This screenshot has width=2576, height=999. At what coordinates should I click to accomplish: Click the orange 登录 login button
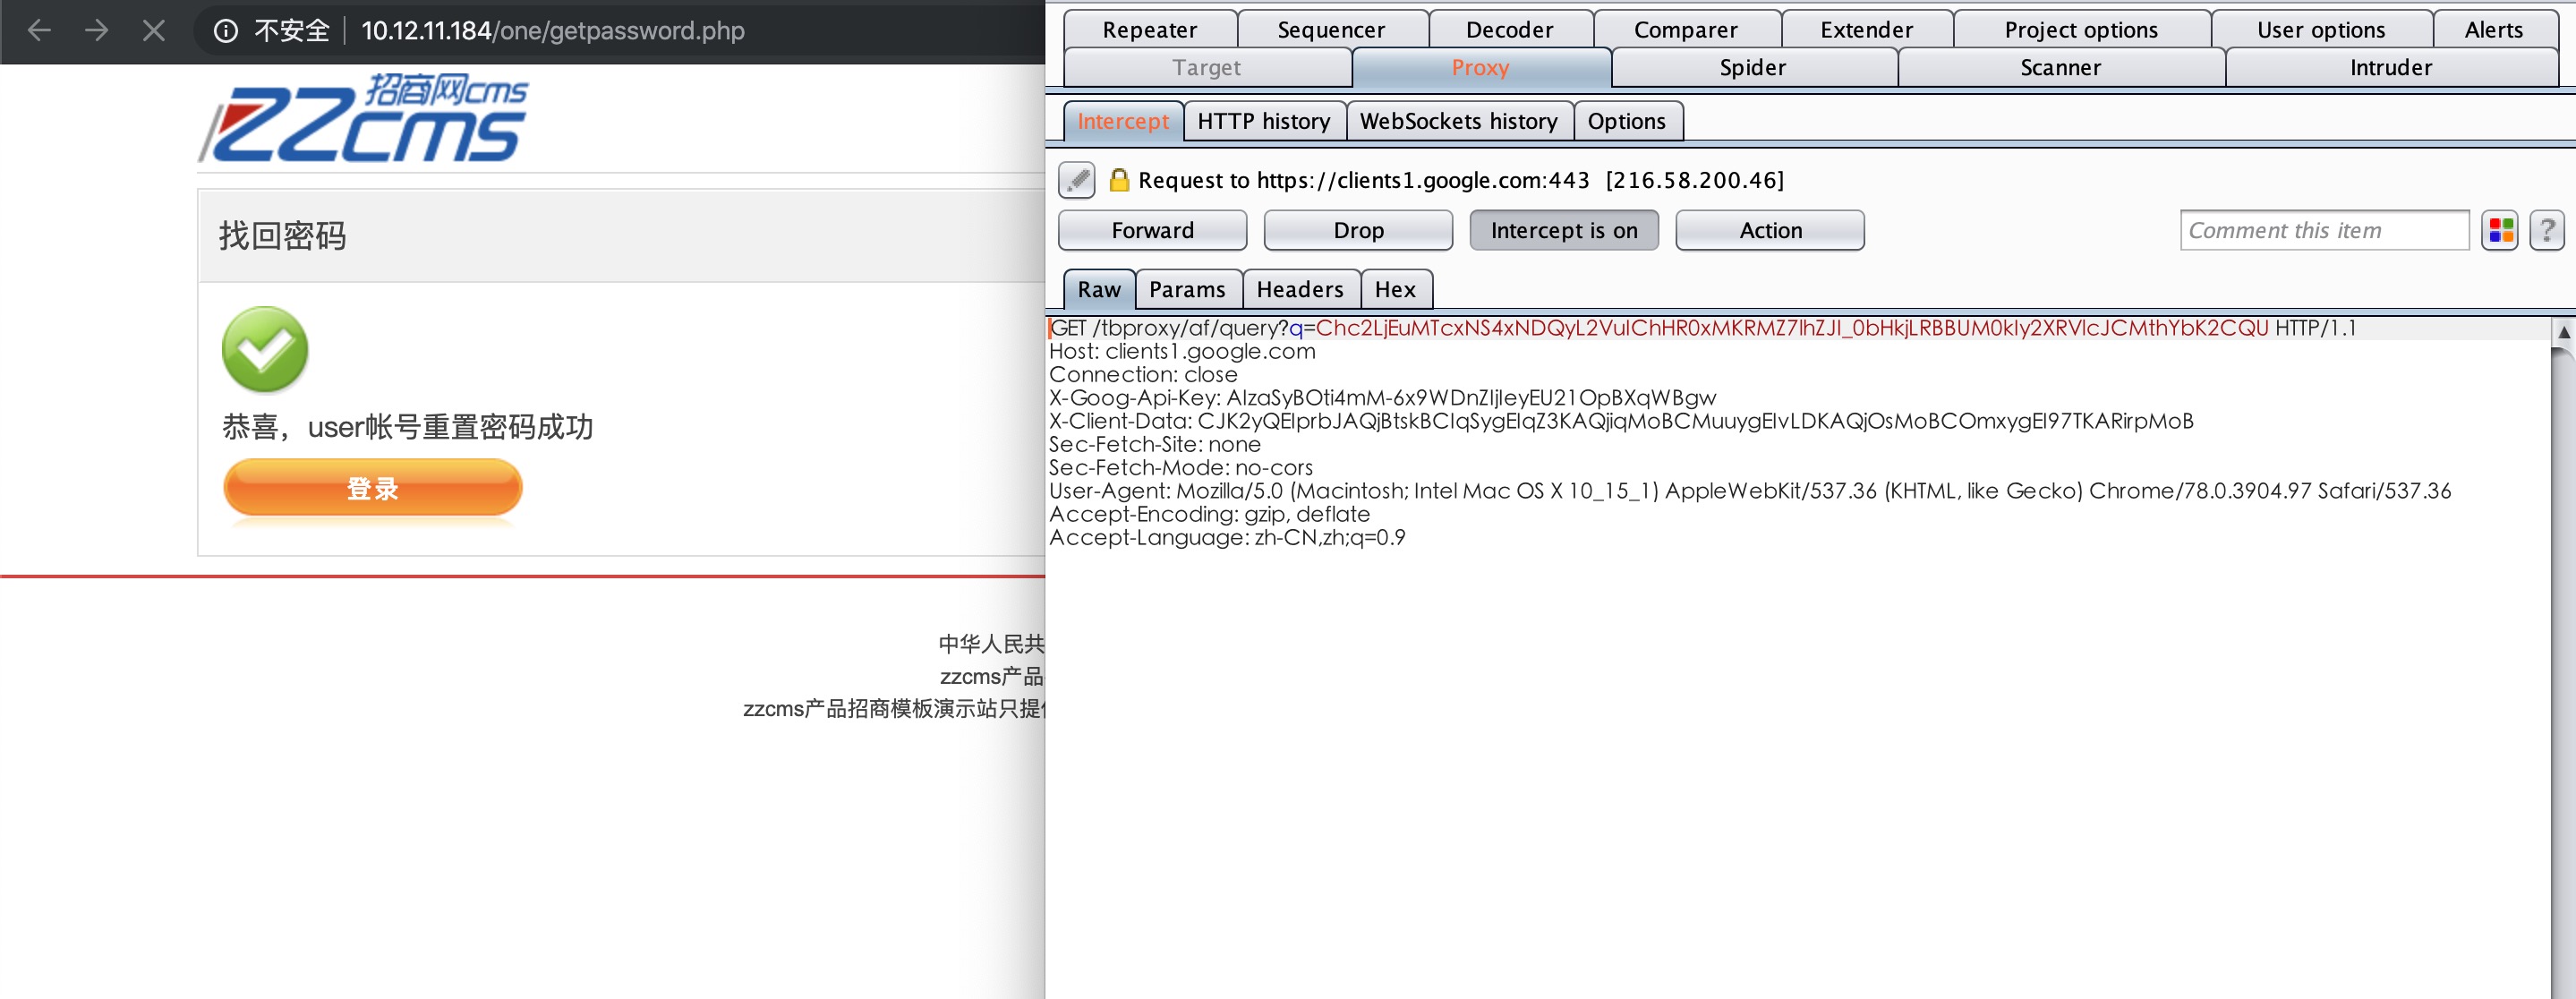[x=373, y=488]
